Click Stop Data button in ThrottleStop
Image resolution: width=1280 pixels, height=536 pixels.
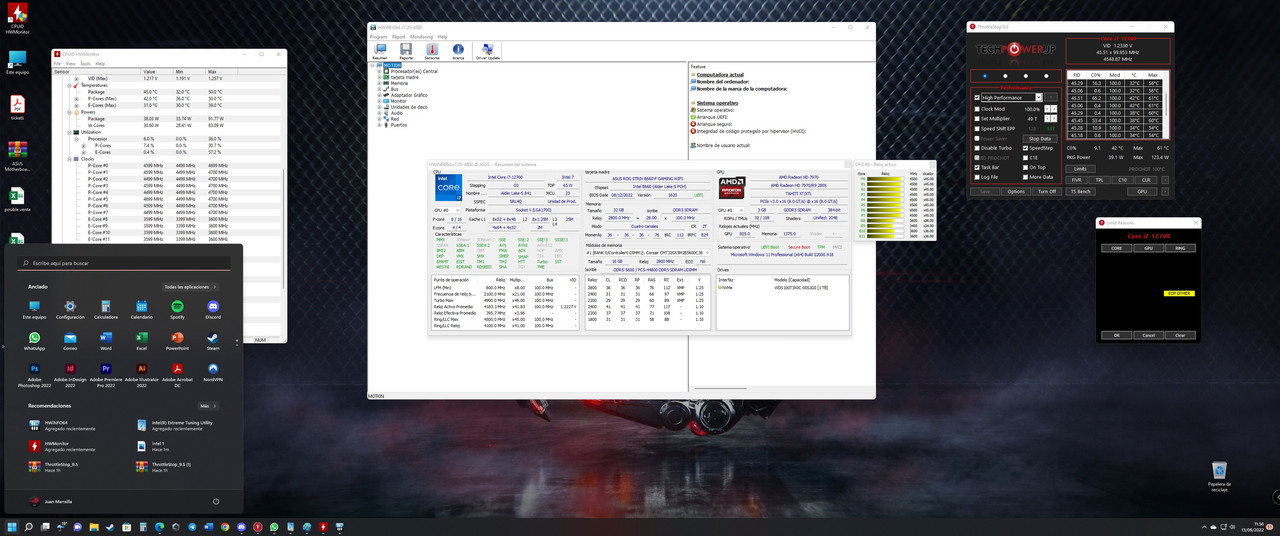click(1040, 139)
